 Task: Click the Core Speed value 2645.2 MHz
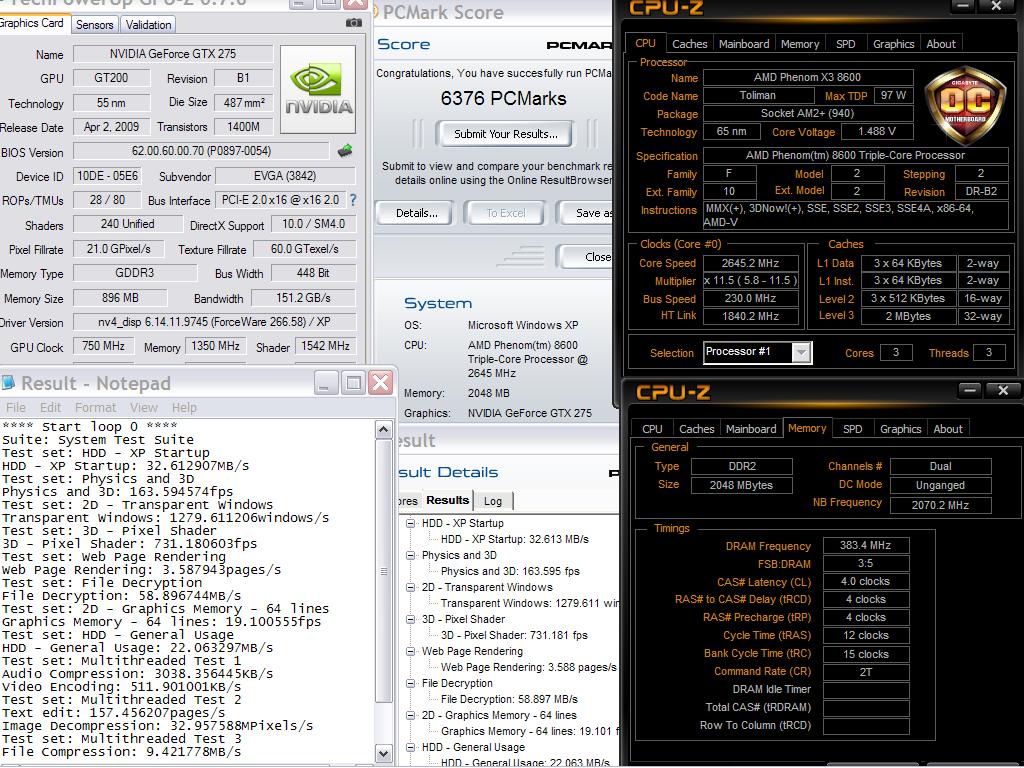(750, 263)
